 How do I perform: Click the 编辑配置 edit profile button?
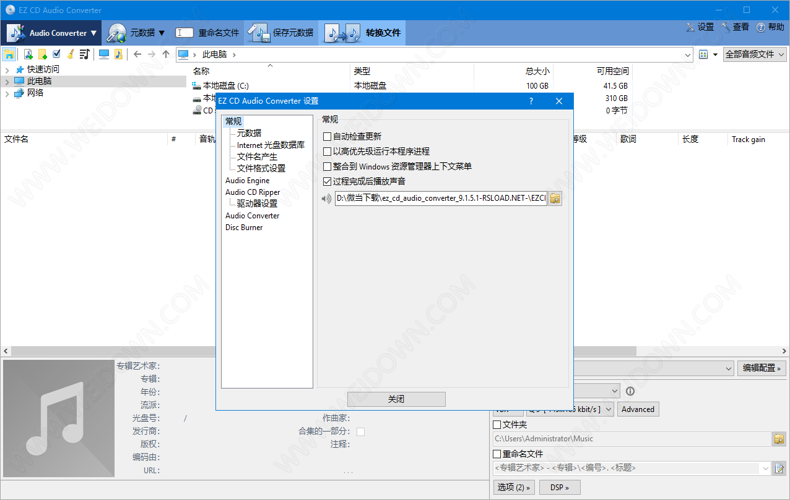pyautogui.click(x=761, y=368)
